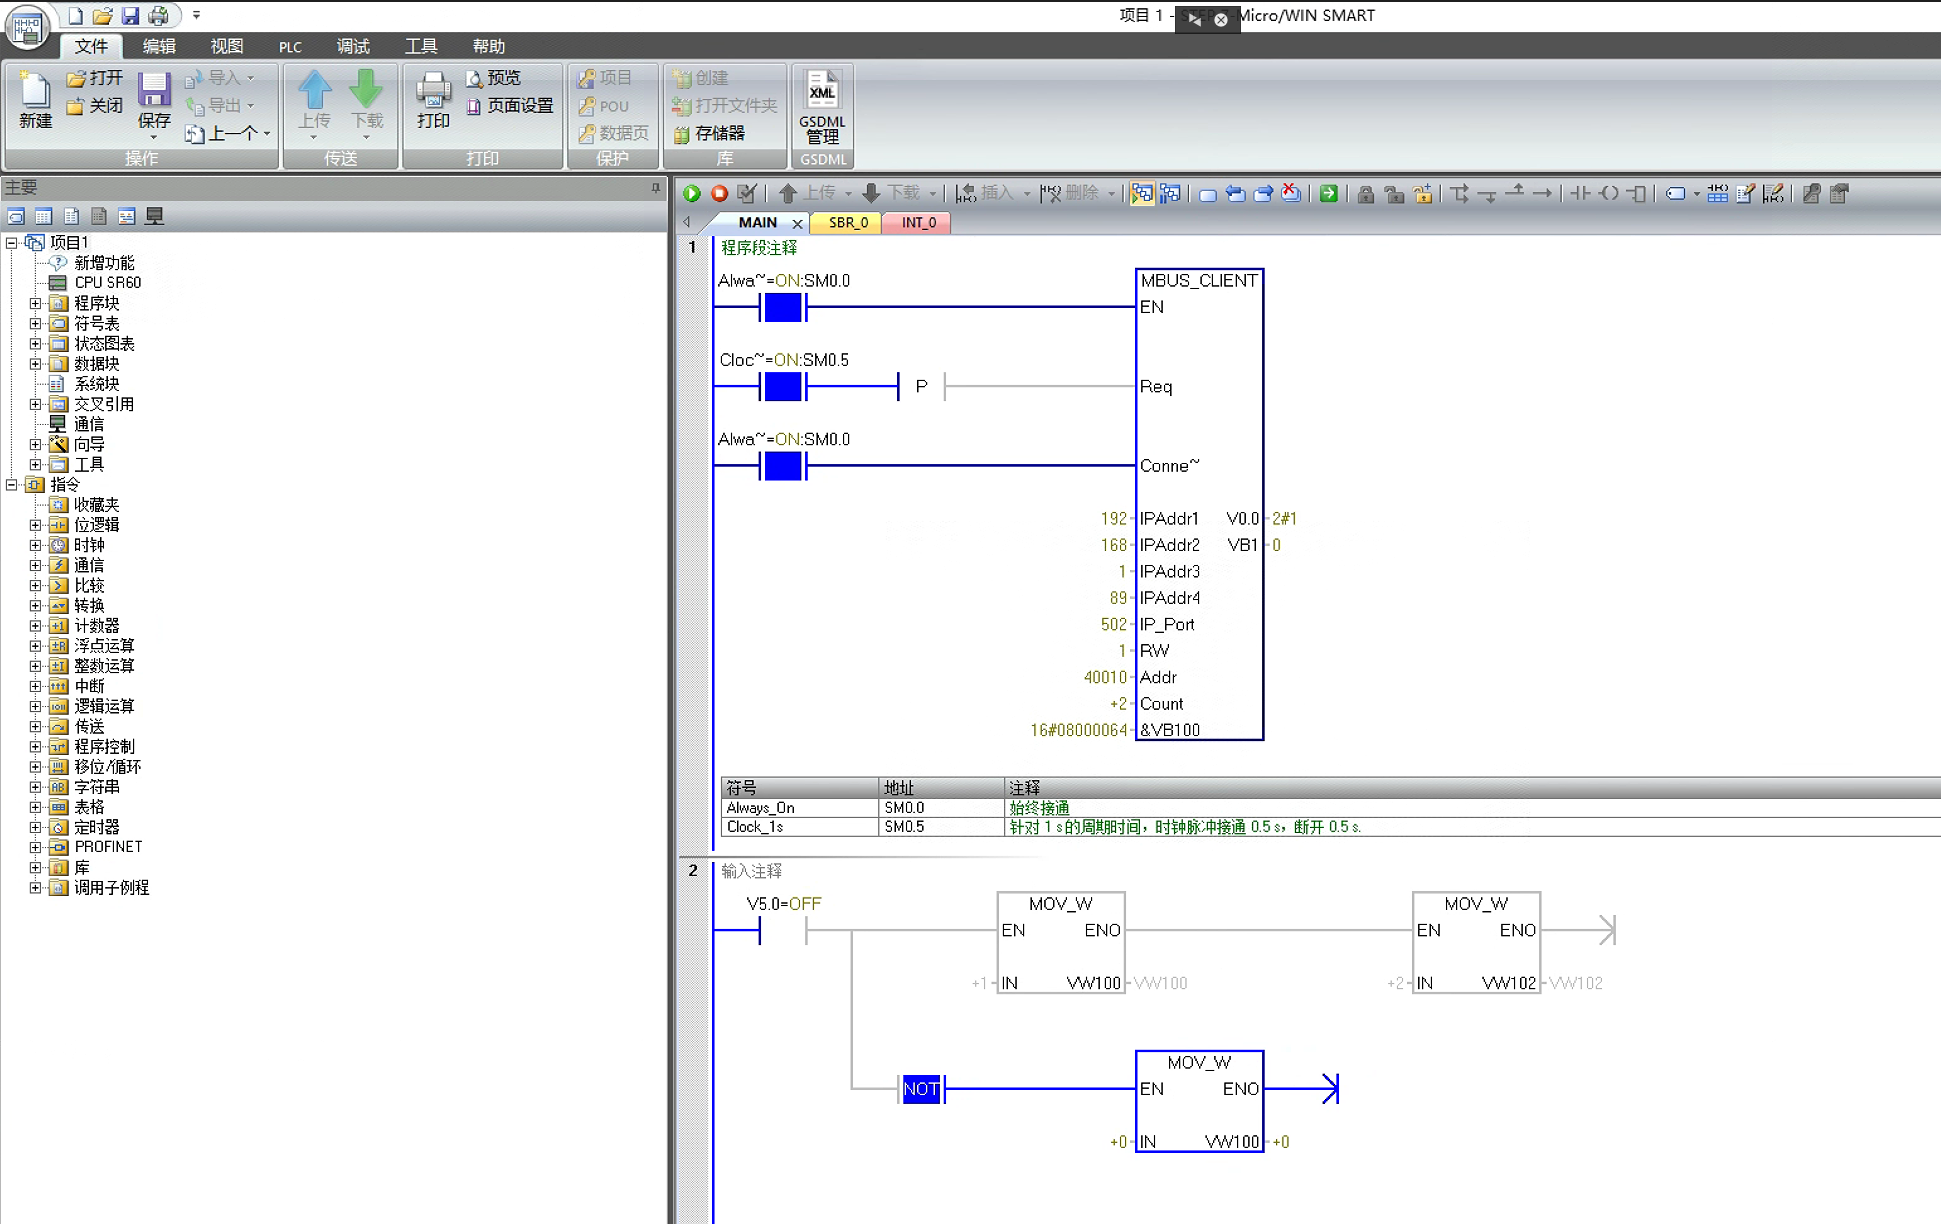
Task: Toggle program status monitoring icon
Action: 1142,194
